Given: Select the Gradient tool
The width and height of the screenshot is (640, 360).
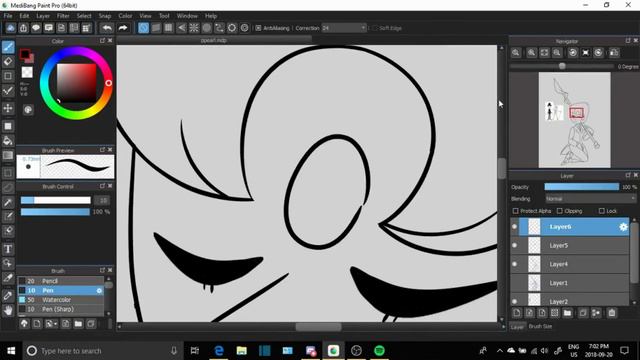Looking at the screenshot, I should 8,156.
